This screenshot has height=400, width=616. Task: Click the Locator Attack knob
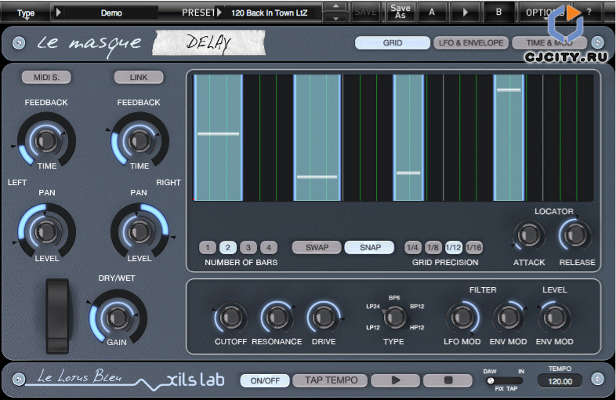point(529,235)
